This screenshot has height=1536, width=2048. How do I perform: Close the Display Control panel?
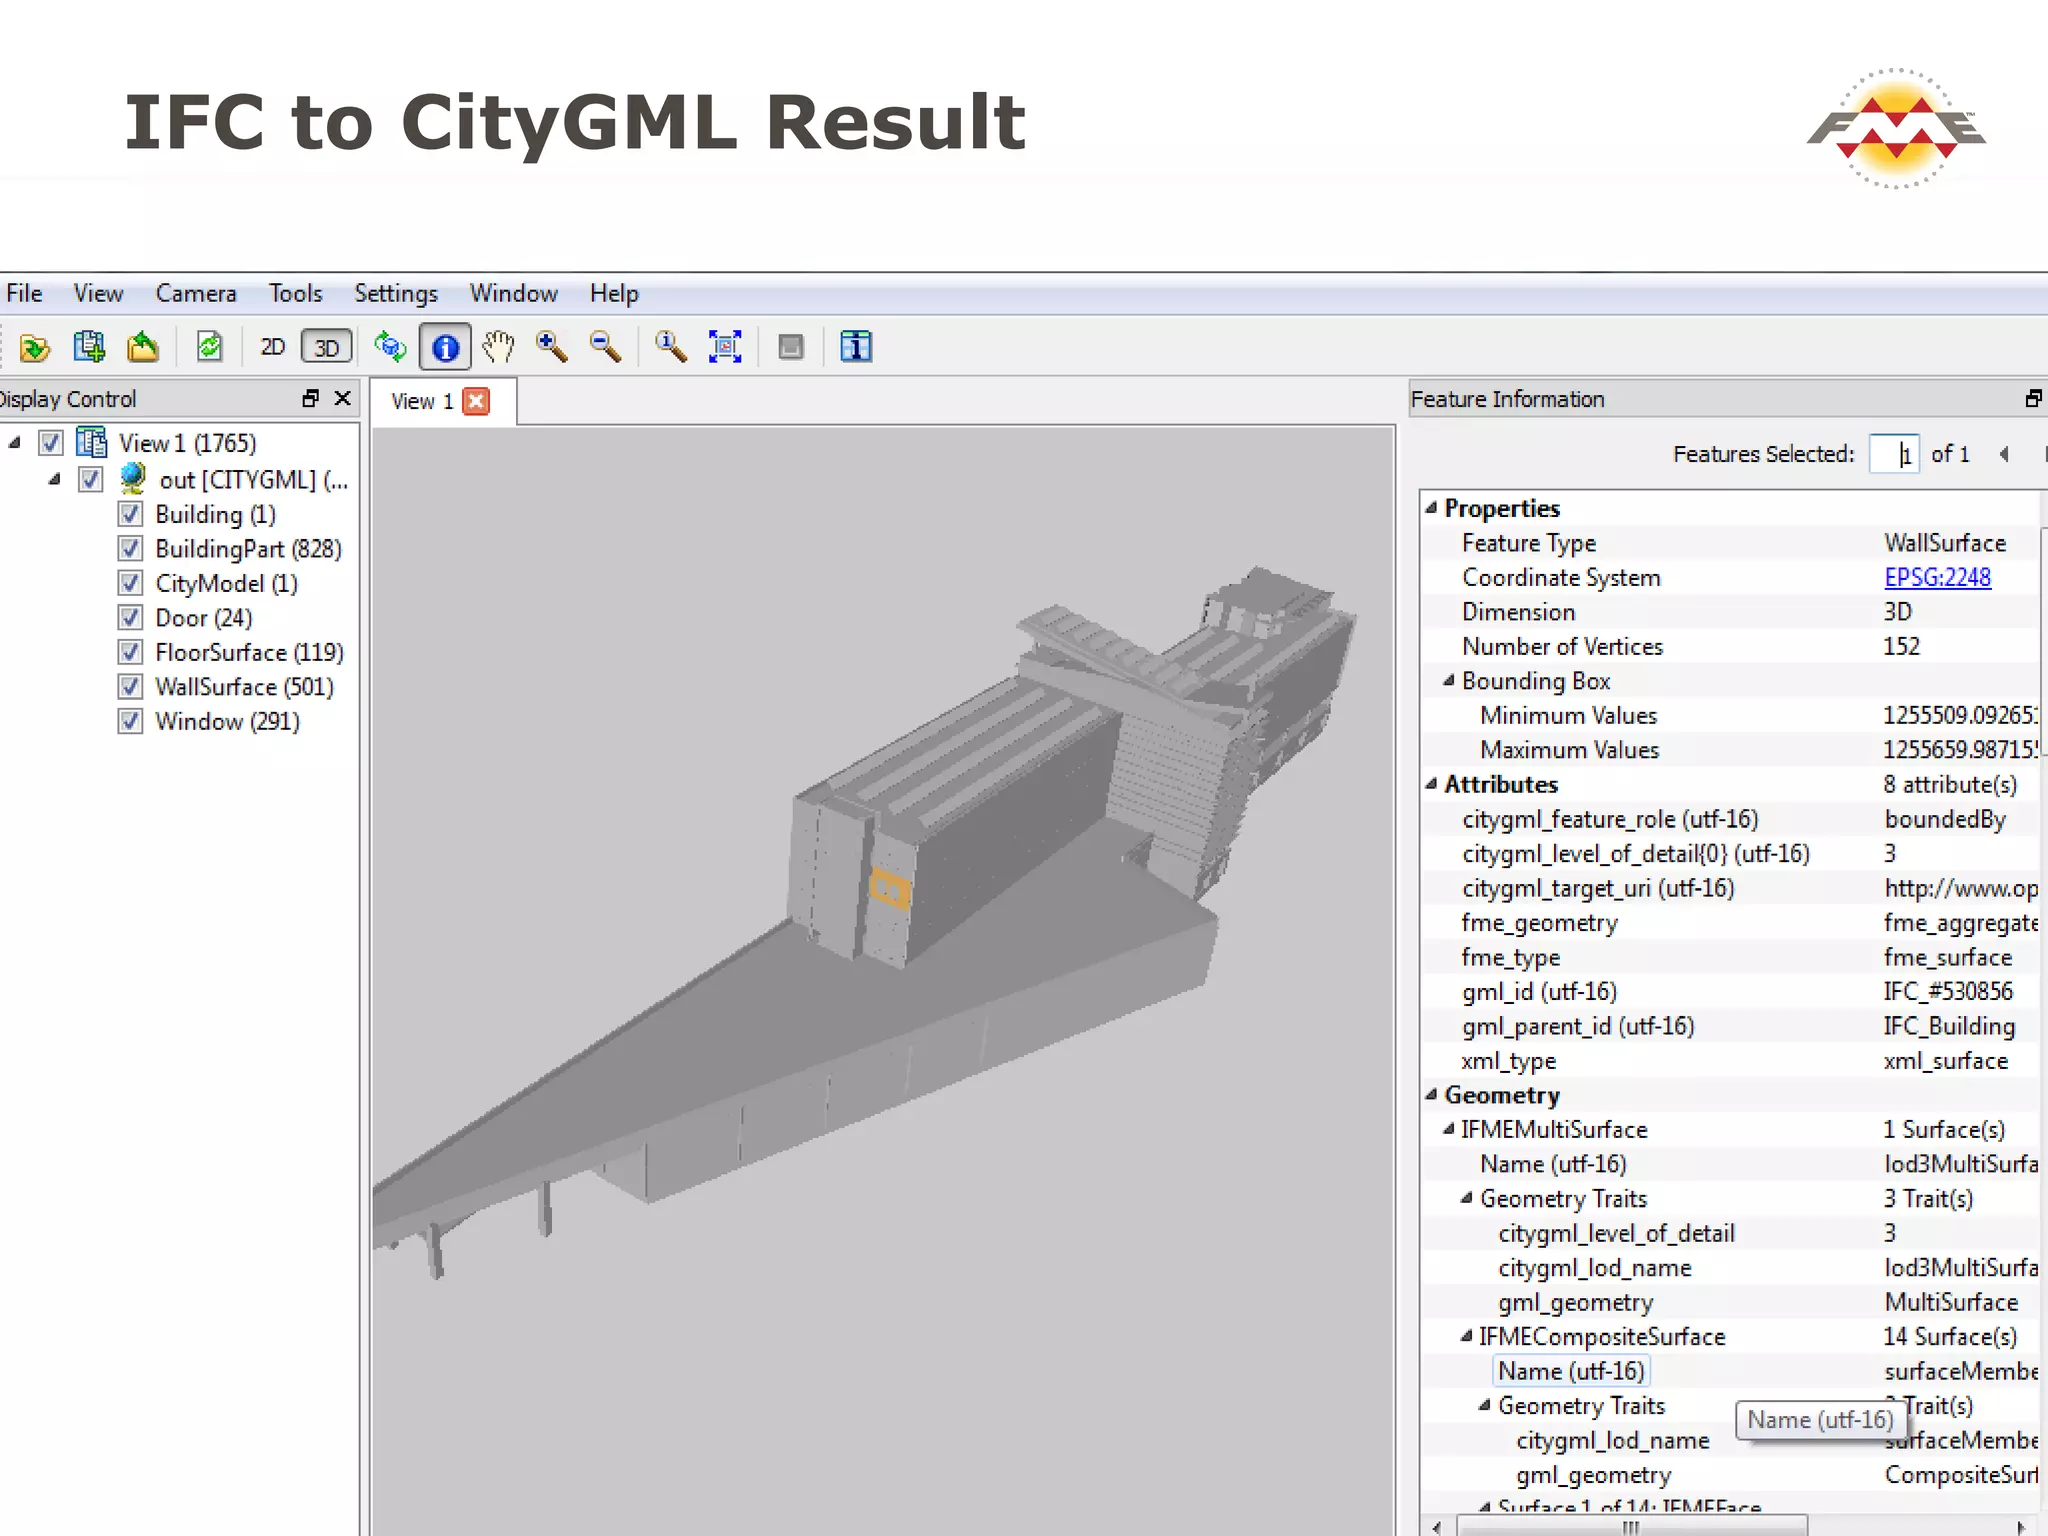(343, 398)
